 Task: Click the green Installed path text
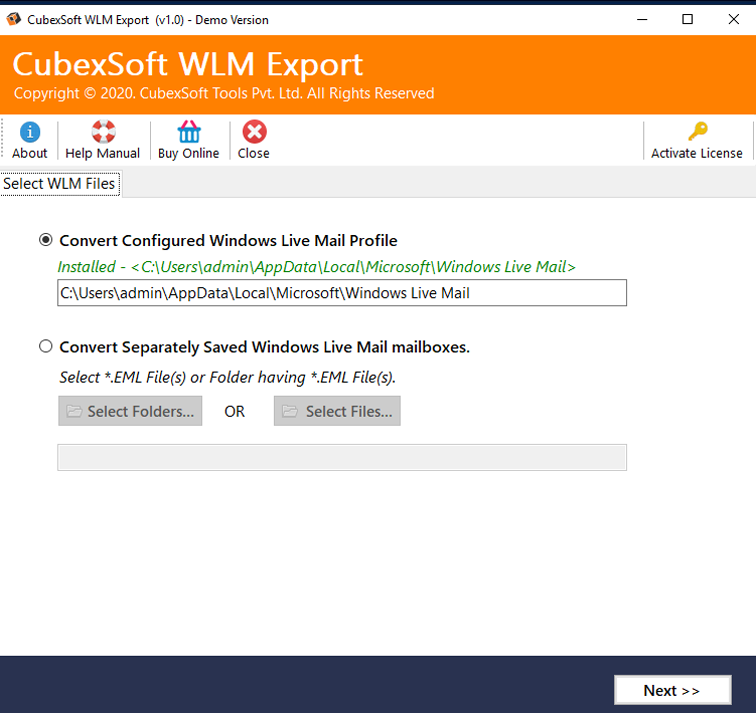[x=316, y=267]
